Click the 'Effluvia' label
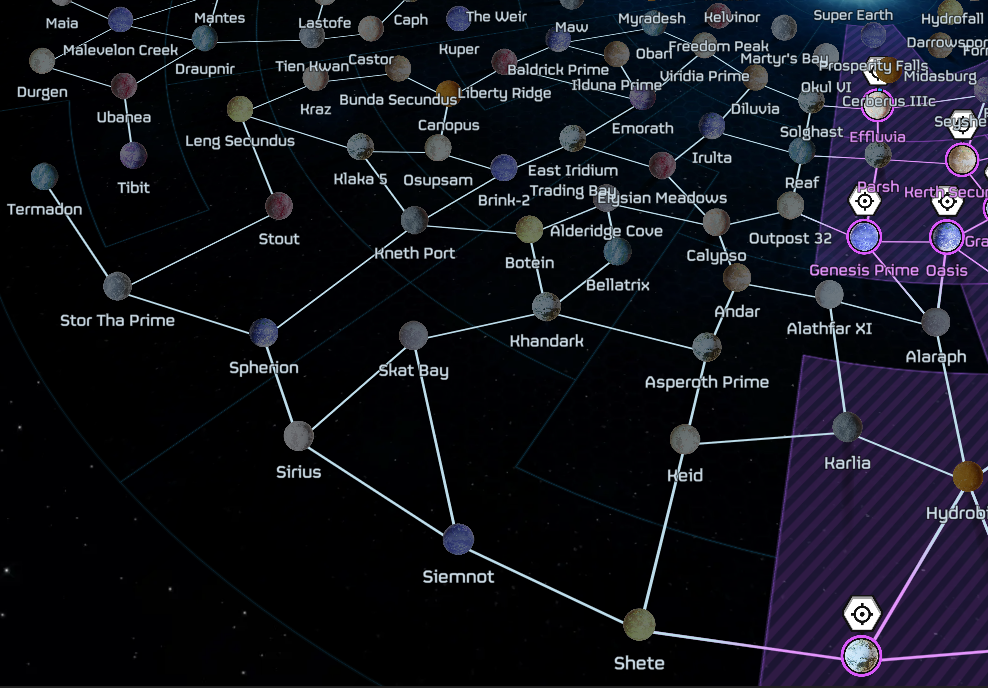This screenshot has width=988, height=688. tap(878, 137)
